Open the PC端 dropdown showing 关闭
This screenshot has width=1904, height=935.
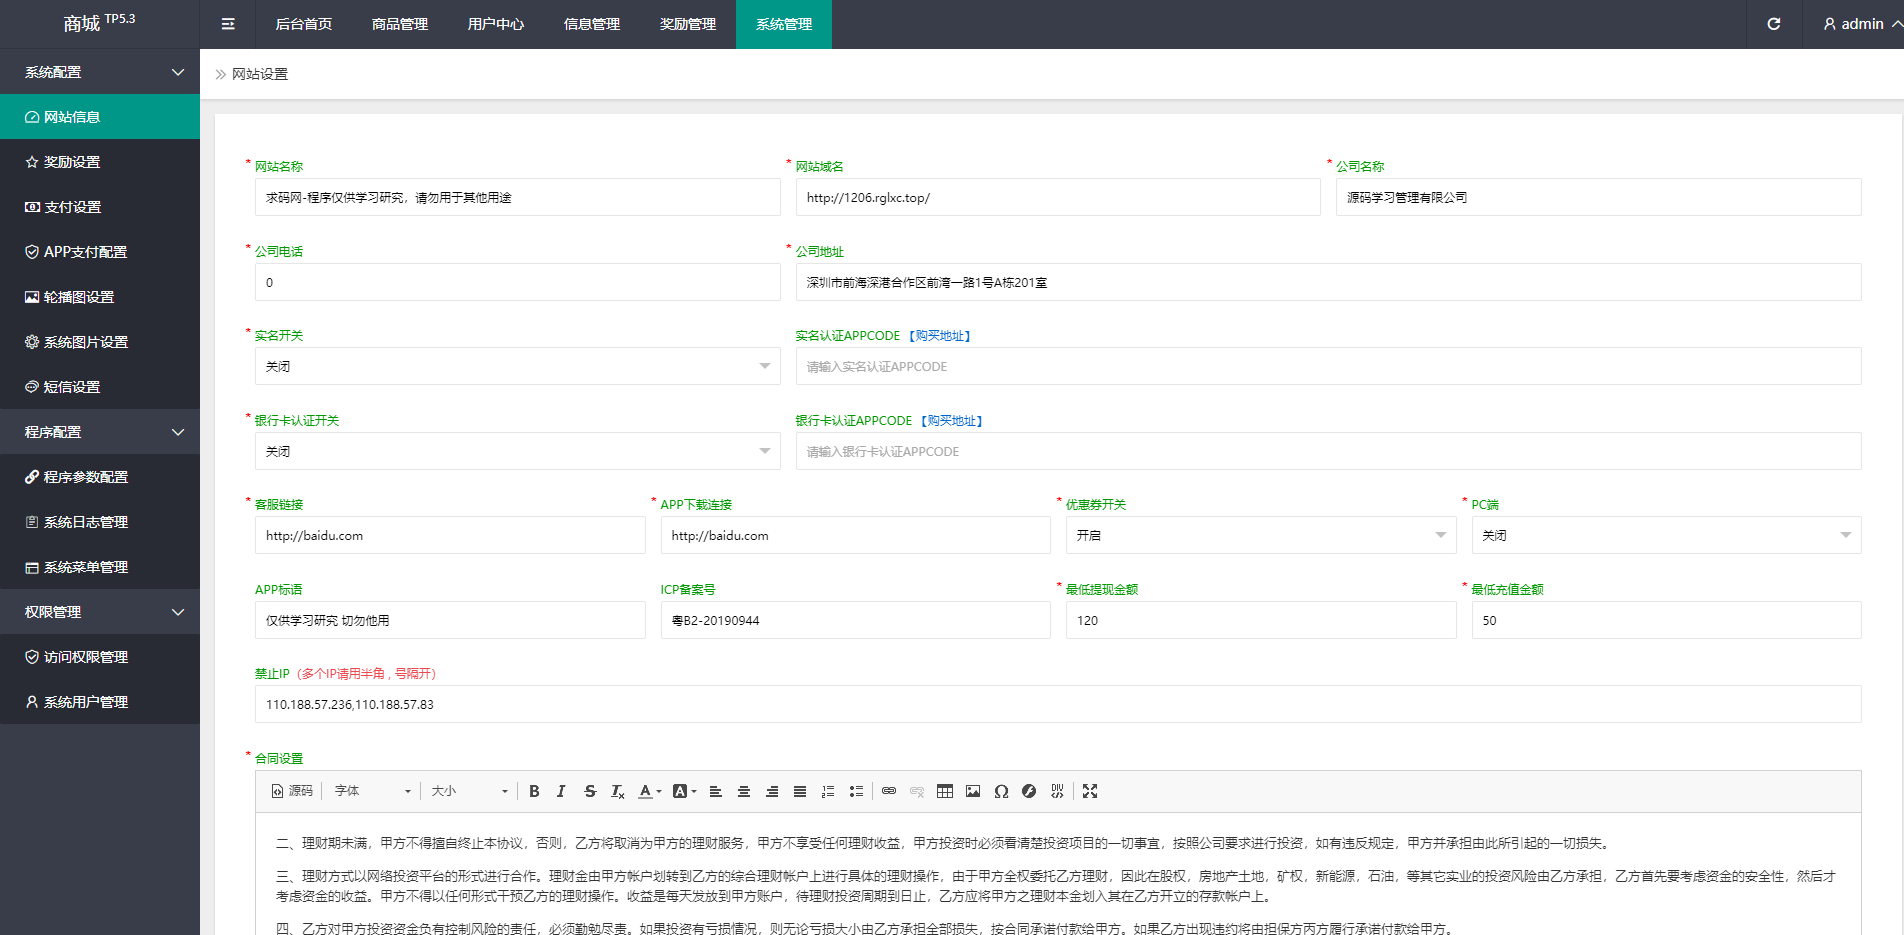(x=1665, y=535)
